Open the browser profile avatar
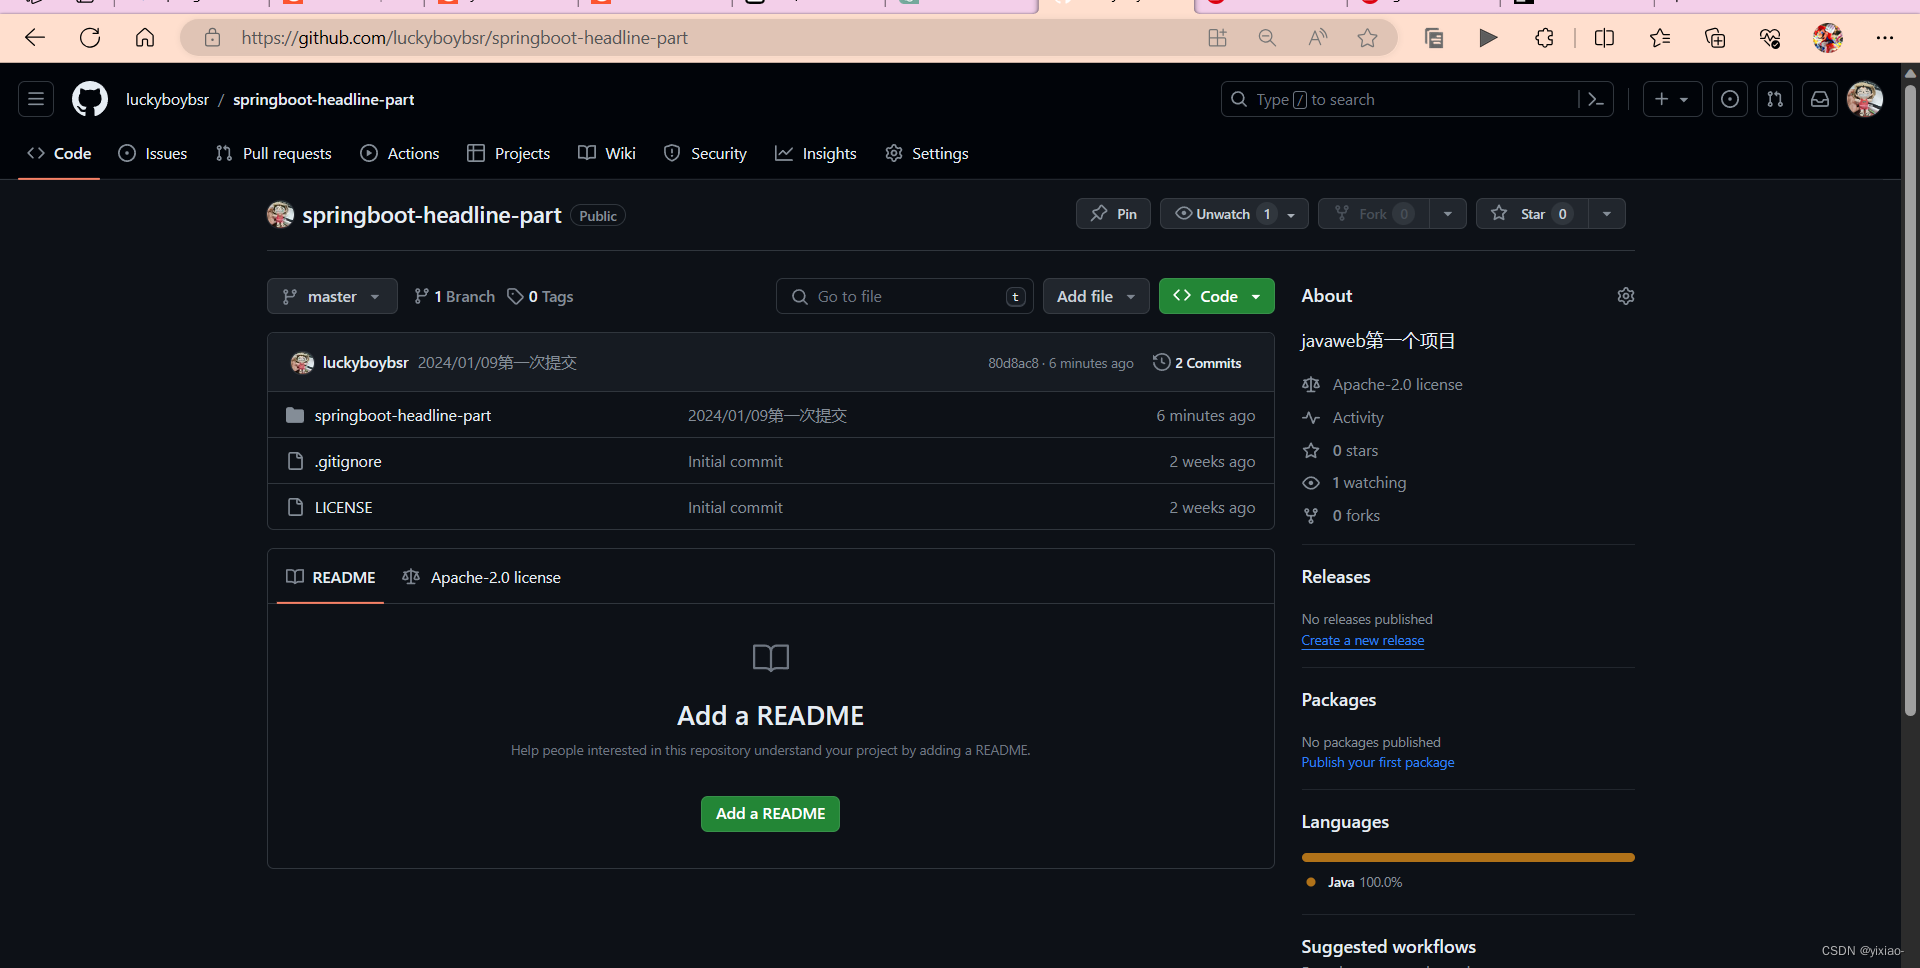 point(1828,38)
